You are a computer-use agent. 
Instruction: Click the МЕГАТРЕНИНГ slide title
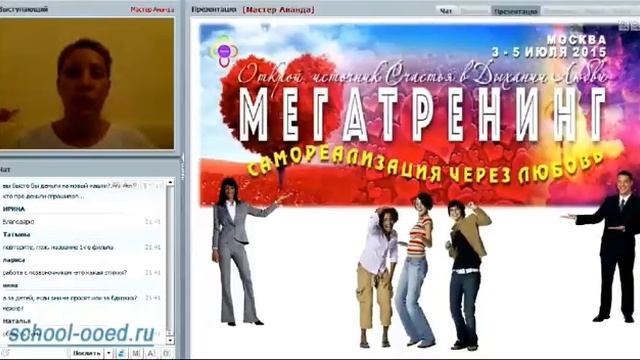click(422, 115)
